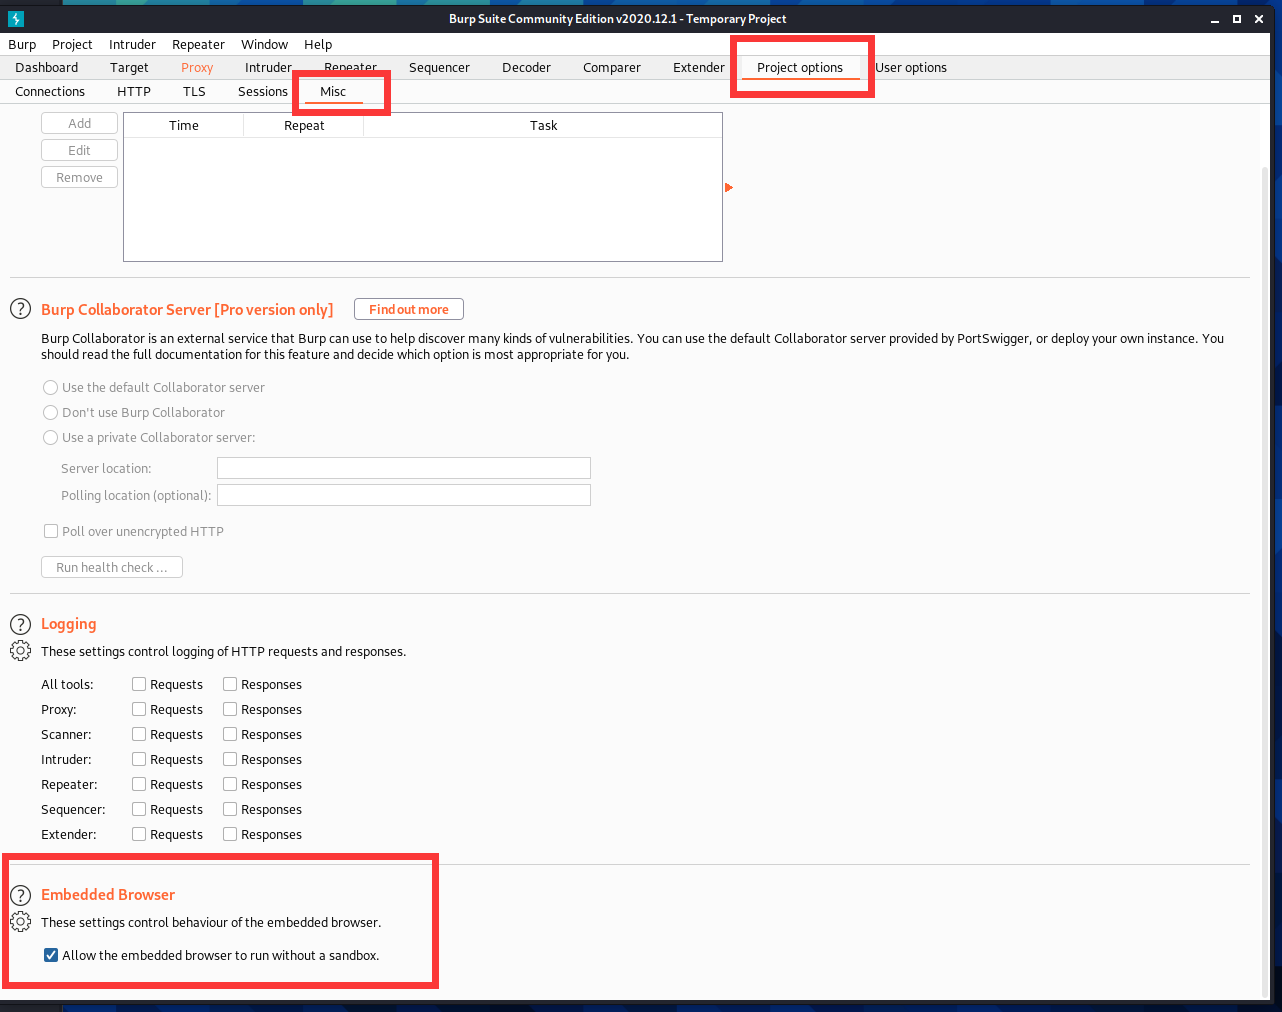1282x1012 pixels.
Task: Click the Burp Suite logo in title bar
Action: click(x=15, y=19)
